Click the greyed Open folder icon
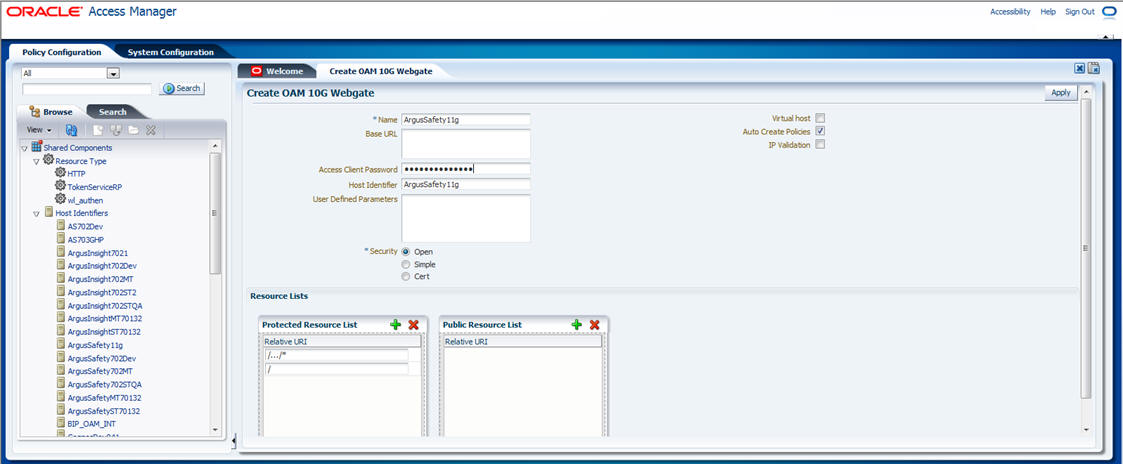Image resolution: width=1123 pixels, height=464 pixels. point(133,130)
